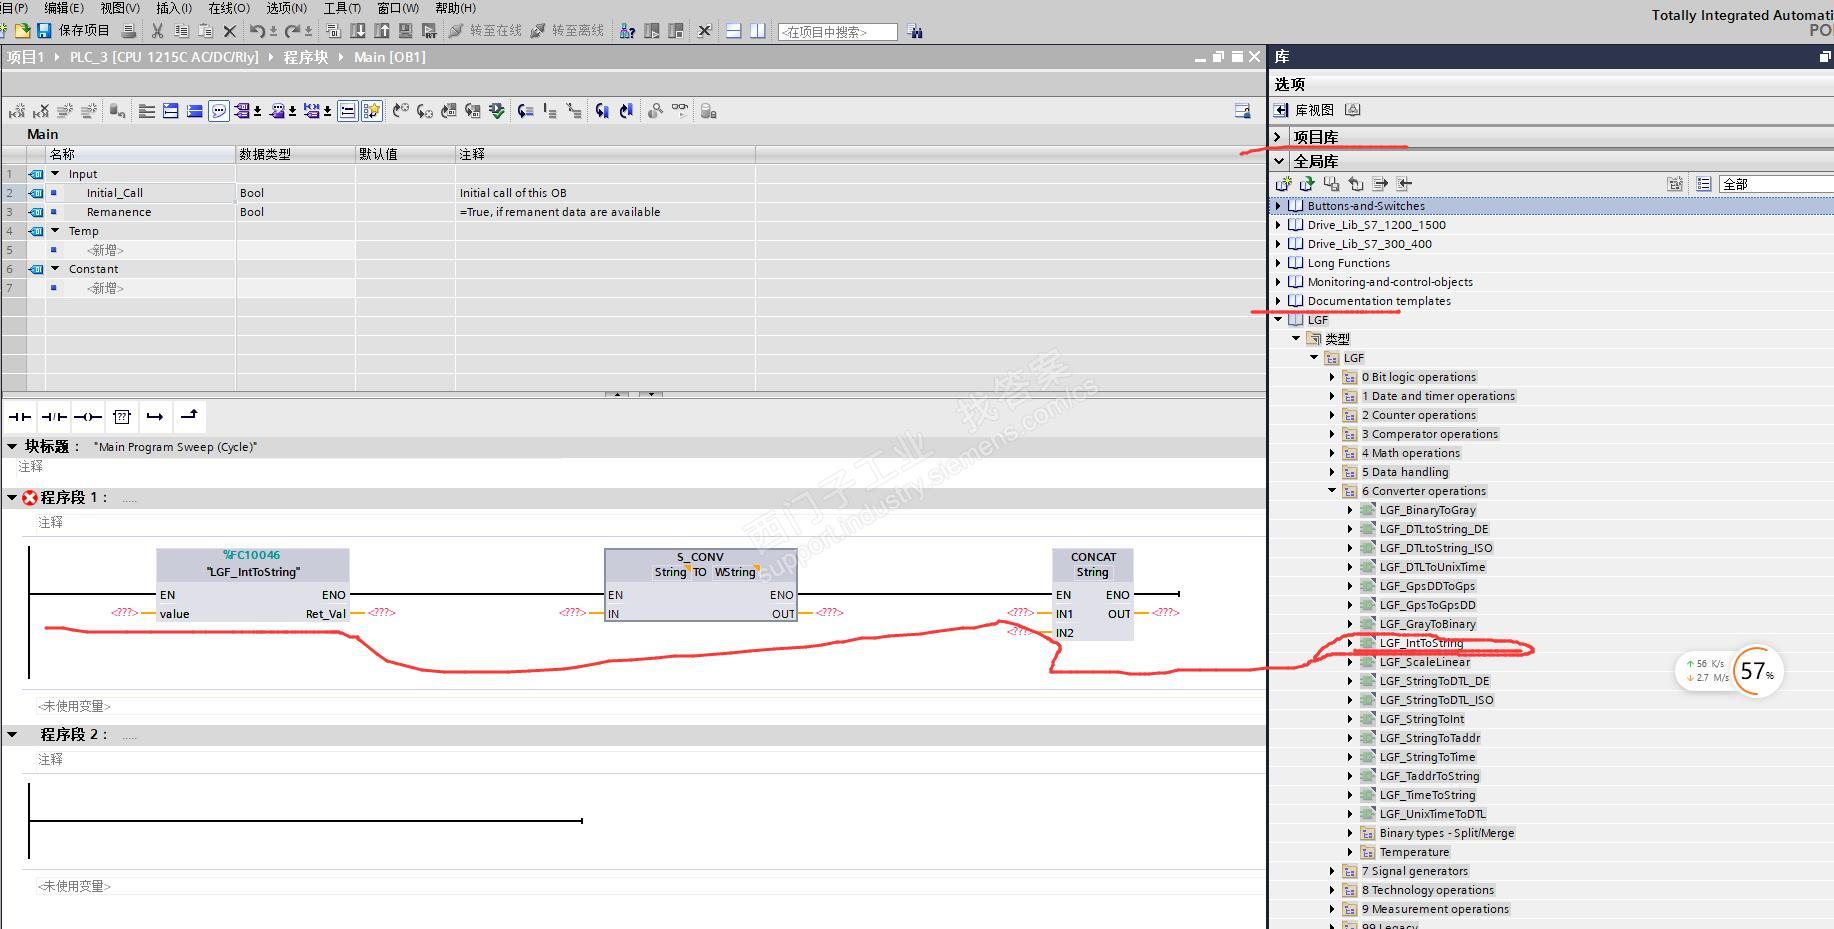Click the project search input field
Screen dimensions: 1834x929
point(837,32)
